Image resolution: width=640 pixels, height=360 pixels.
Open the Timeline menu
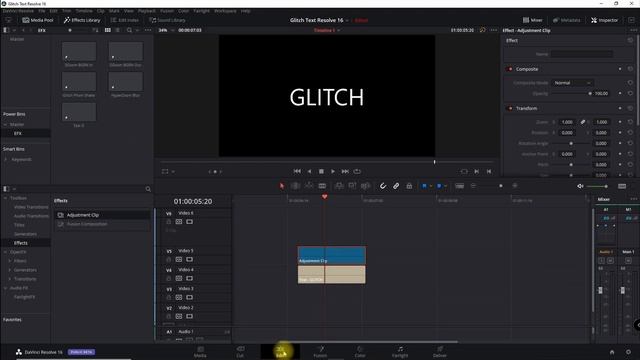point(84,11)
